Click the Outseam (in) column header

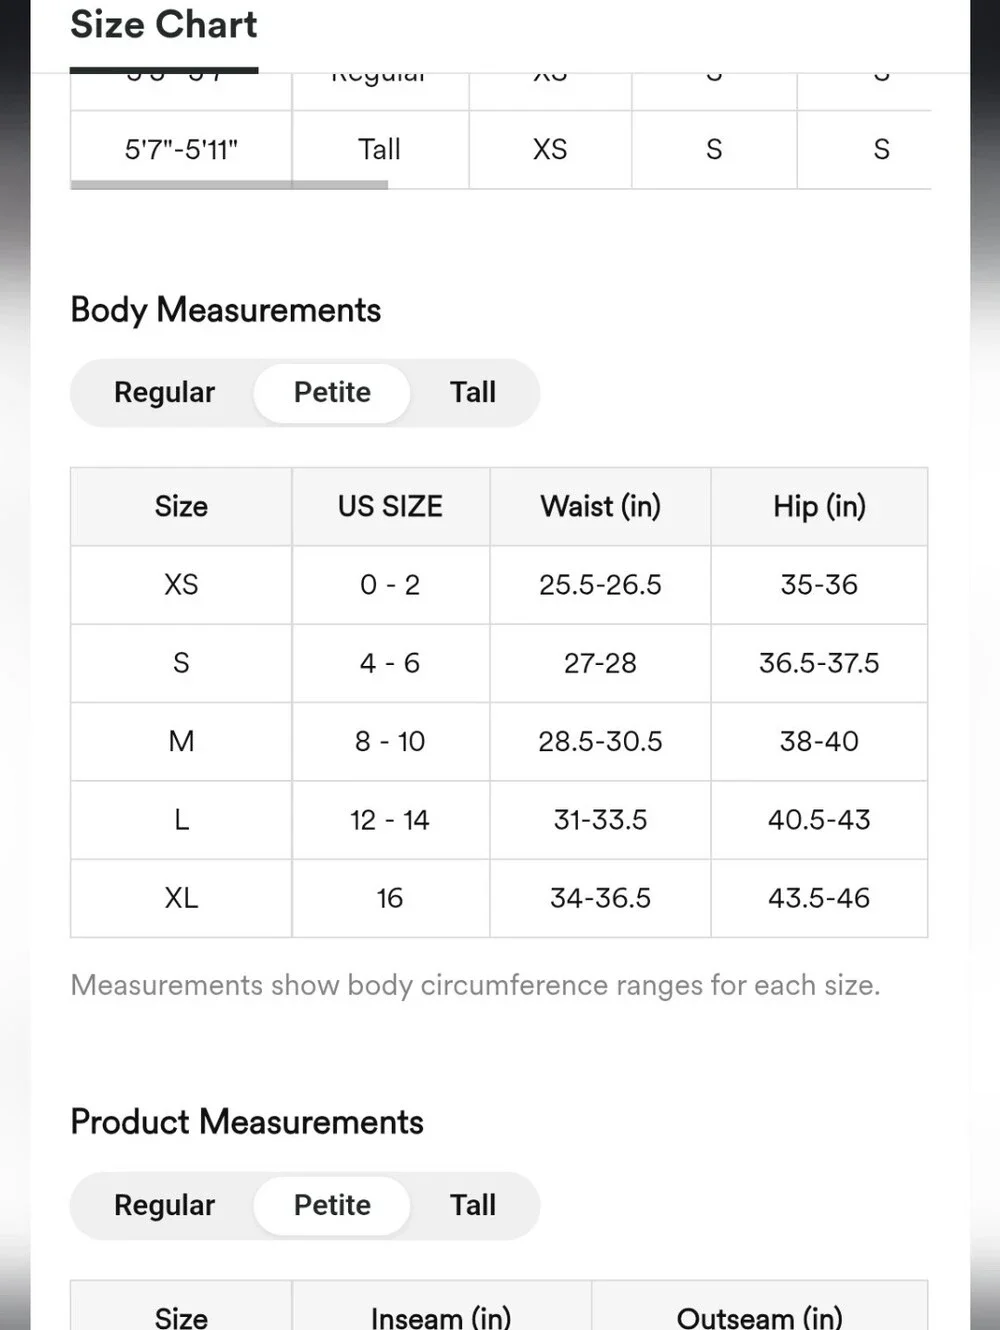tap(760, 1317)
